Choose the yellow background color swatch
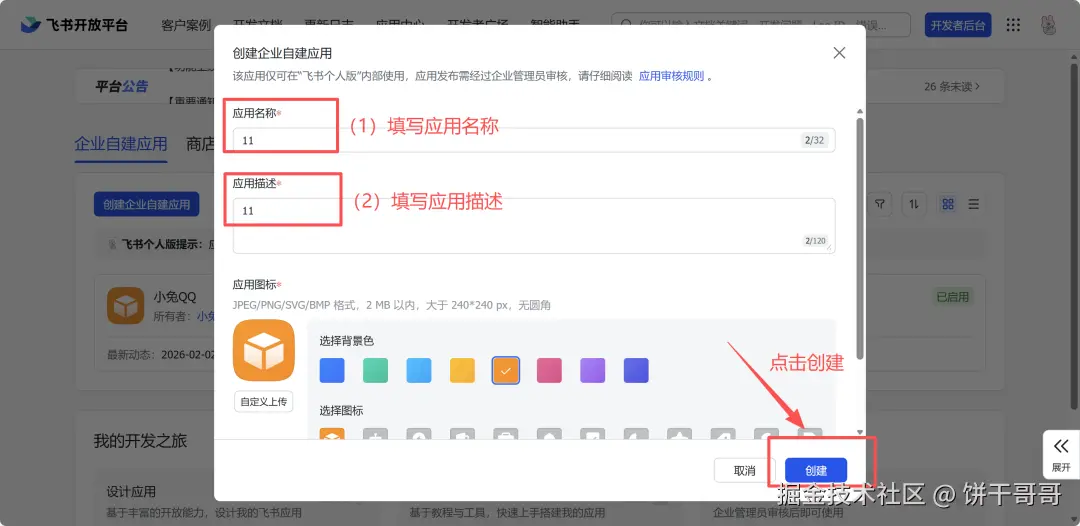This screenshot has width=1080, height=526. tap(462, 370)
